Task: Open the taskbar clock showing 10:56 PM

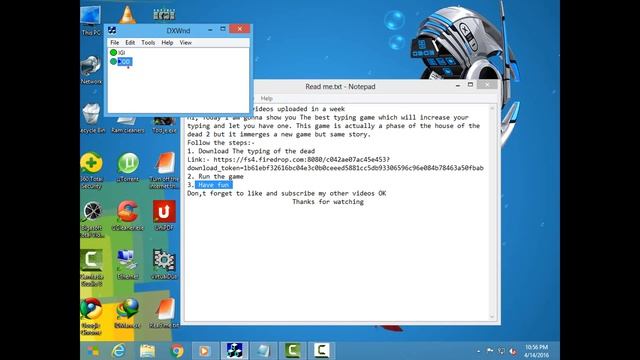Action: [536, 351]
